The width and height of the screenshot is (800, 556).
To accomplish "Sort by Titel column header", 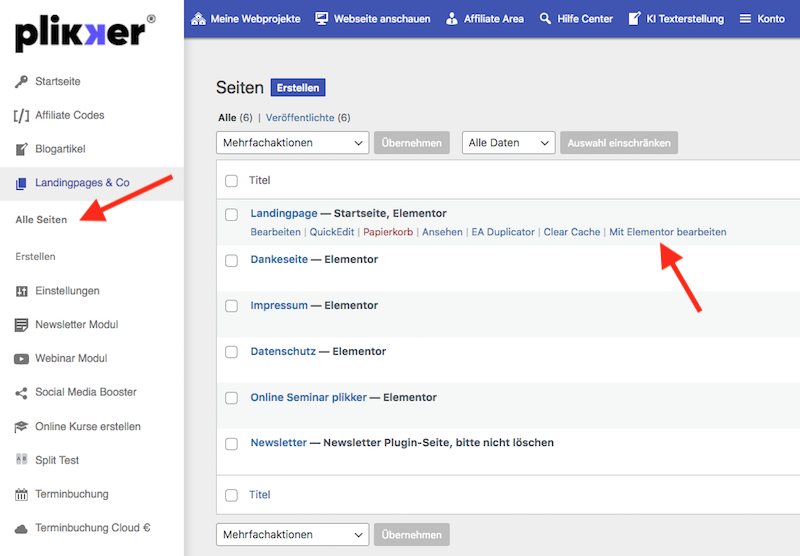I will tap(260, 181).
